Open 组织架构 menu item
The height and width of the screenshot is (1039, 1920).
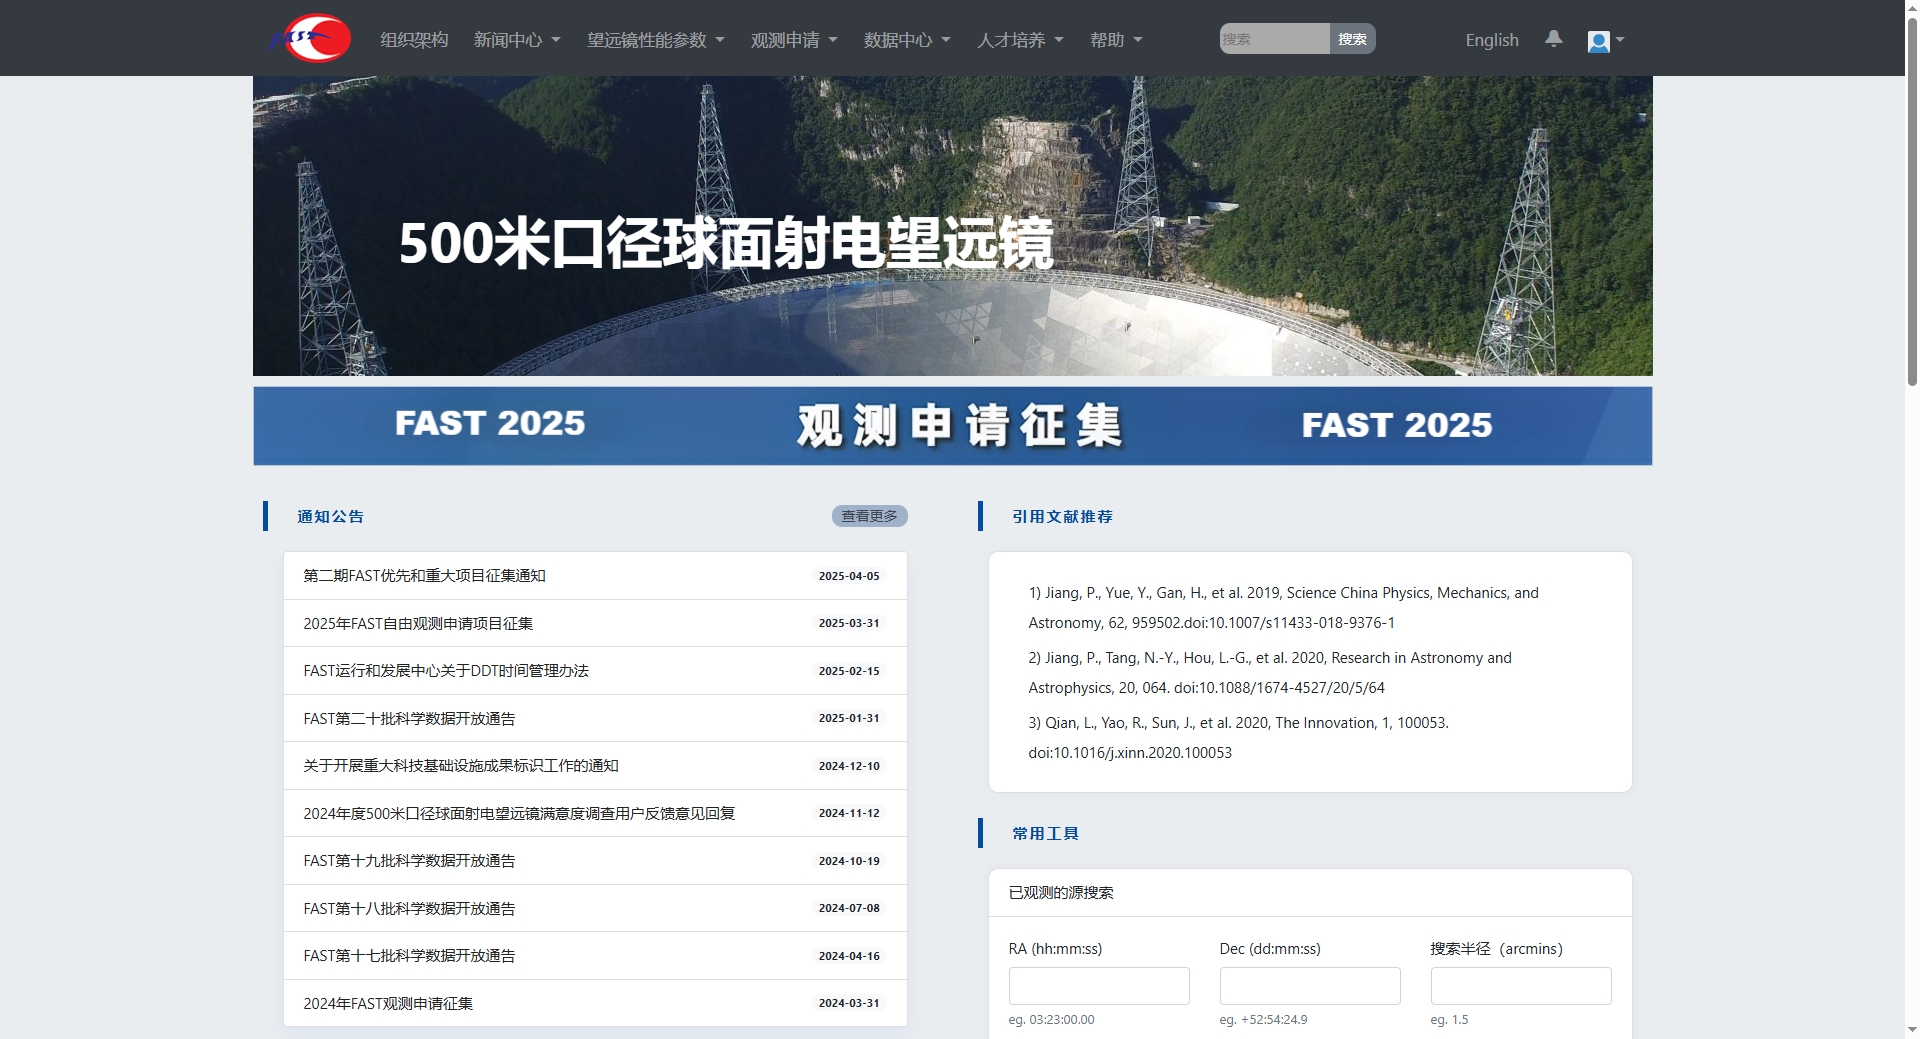tap(414, 40)
